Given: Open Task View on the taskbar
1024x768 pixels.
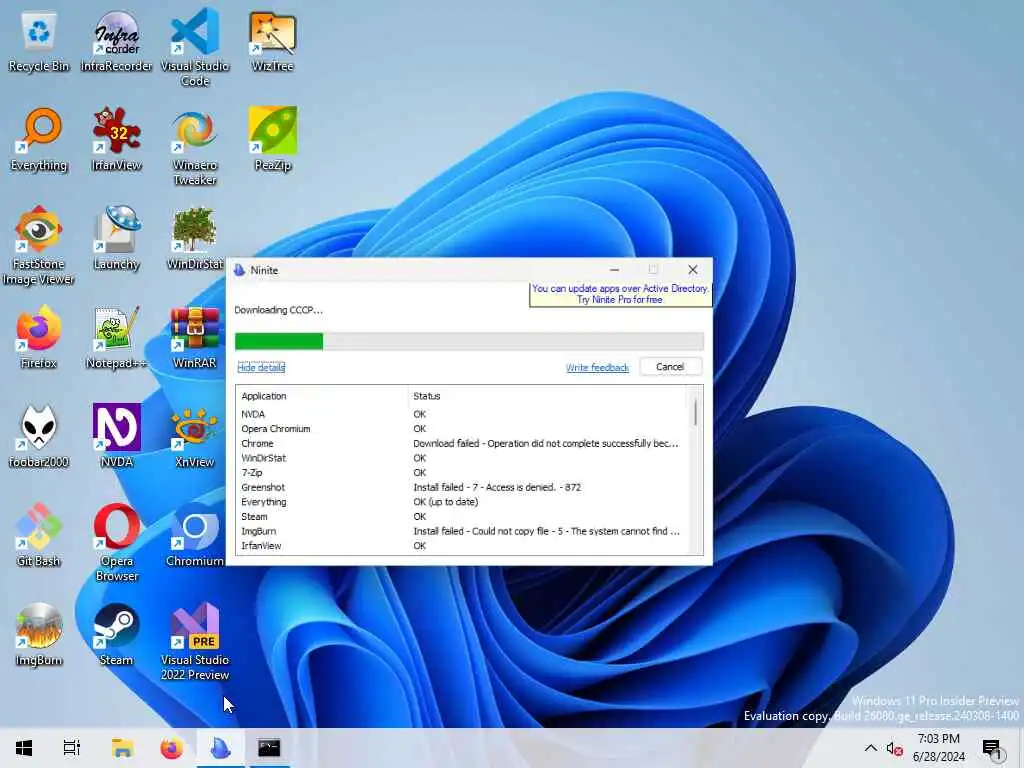Looking at the screenshot, I should coord(72,748).
